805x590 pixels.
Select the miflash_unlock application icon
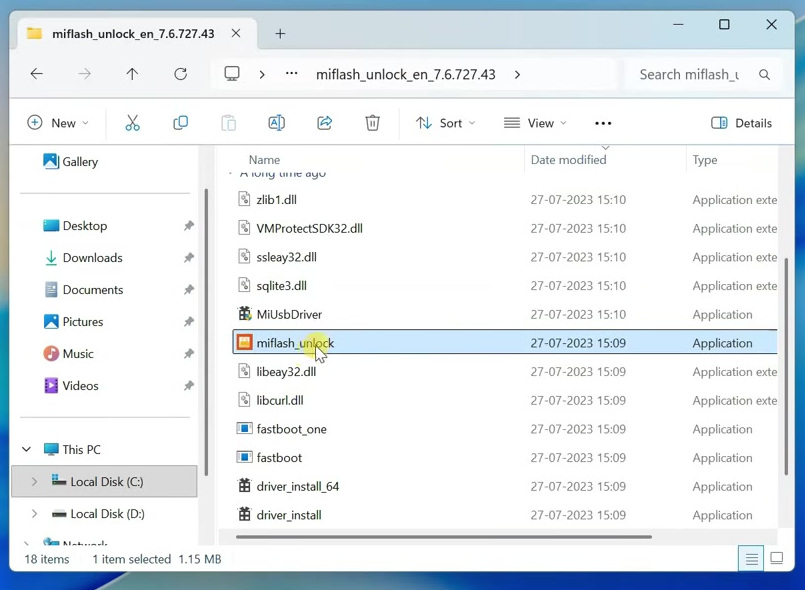coord(244,342)
